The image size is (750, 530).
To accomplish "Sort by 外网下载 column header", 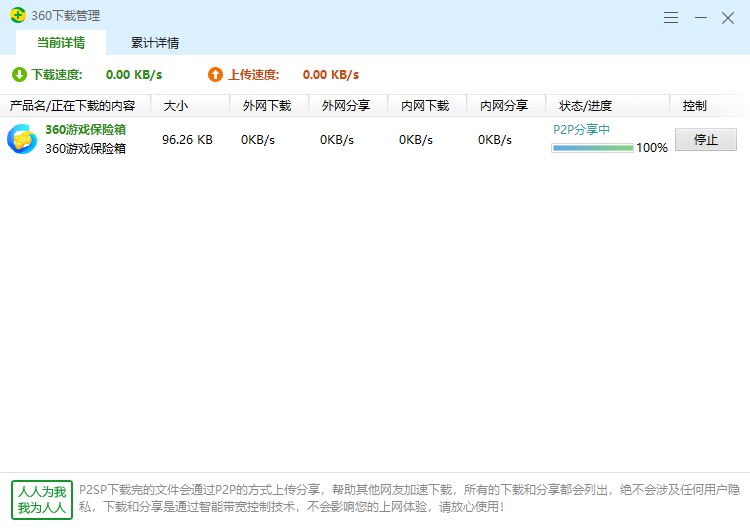I will click(x=269, y=106).
